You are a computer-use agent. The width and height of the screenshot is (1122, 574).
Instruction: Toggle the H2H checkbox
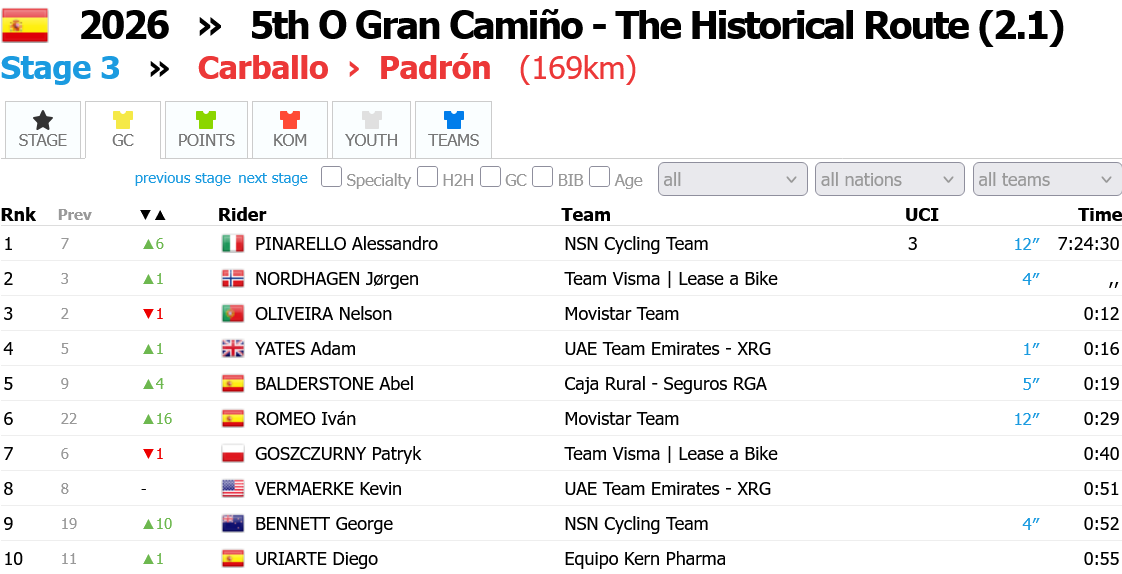pos(427,178)
